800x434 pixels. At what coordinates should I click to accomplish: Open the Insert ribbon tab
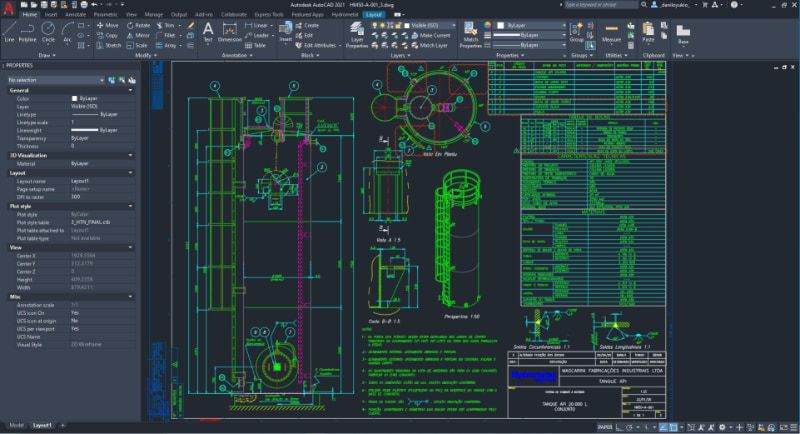pos(51,15)
